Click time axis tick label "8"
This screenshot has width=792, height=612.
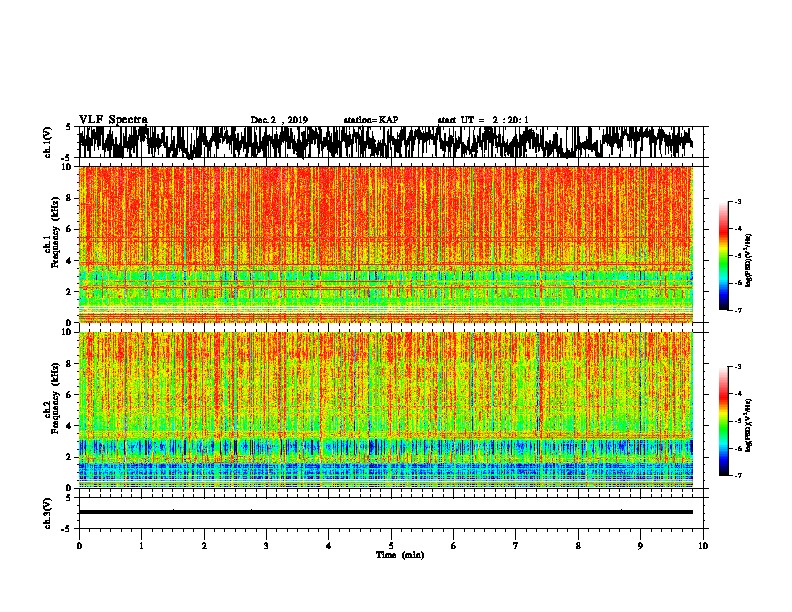[578, 546]
